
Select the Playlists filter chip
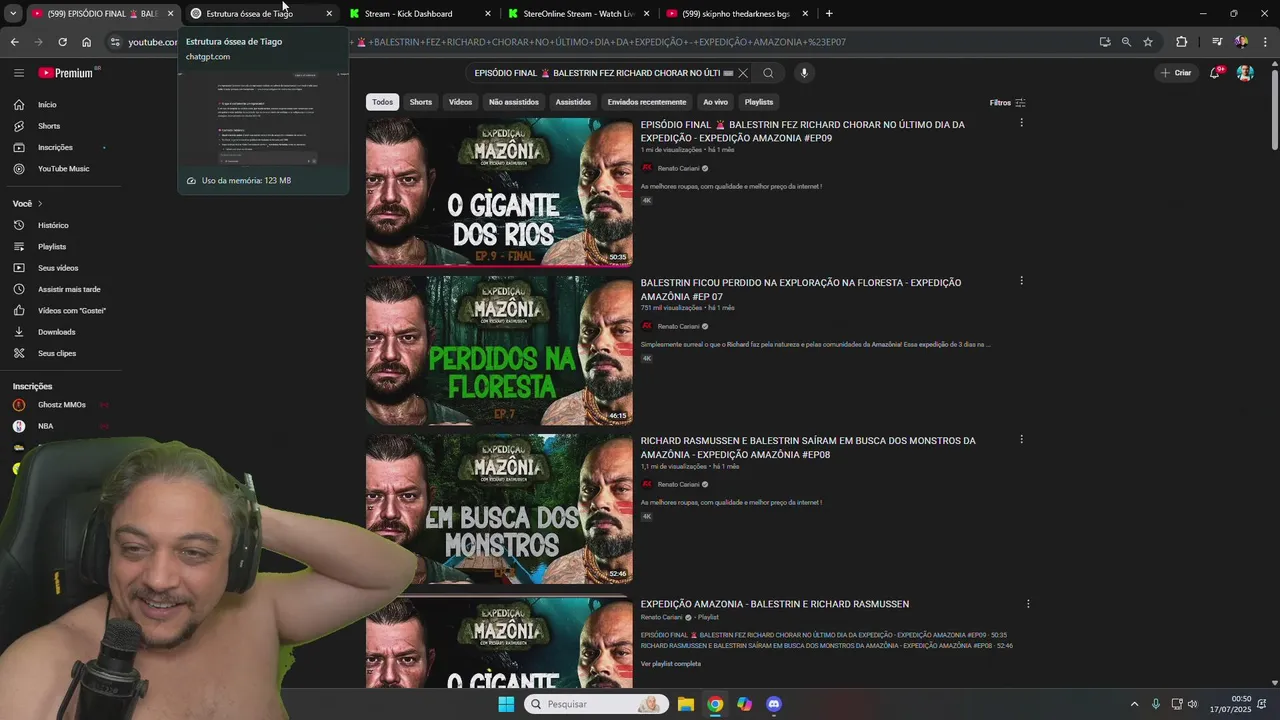tap(759, 102)
